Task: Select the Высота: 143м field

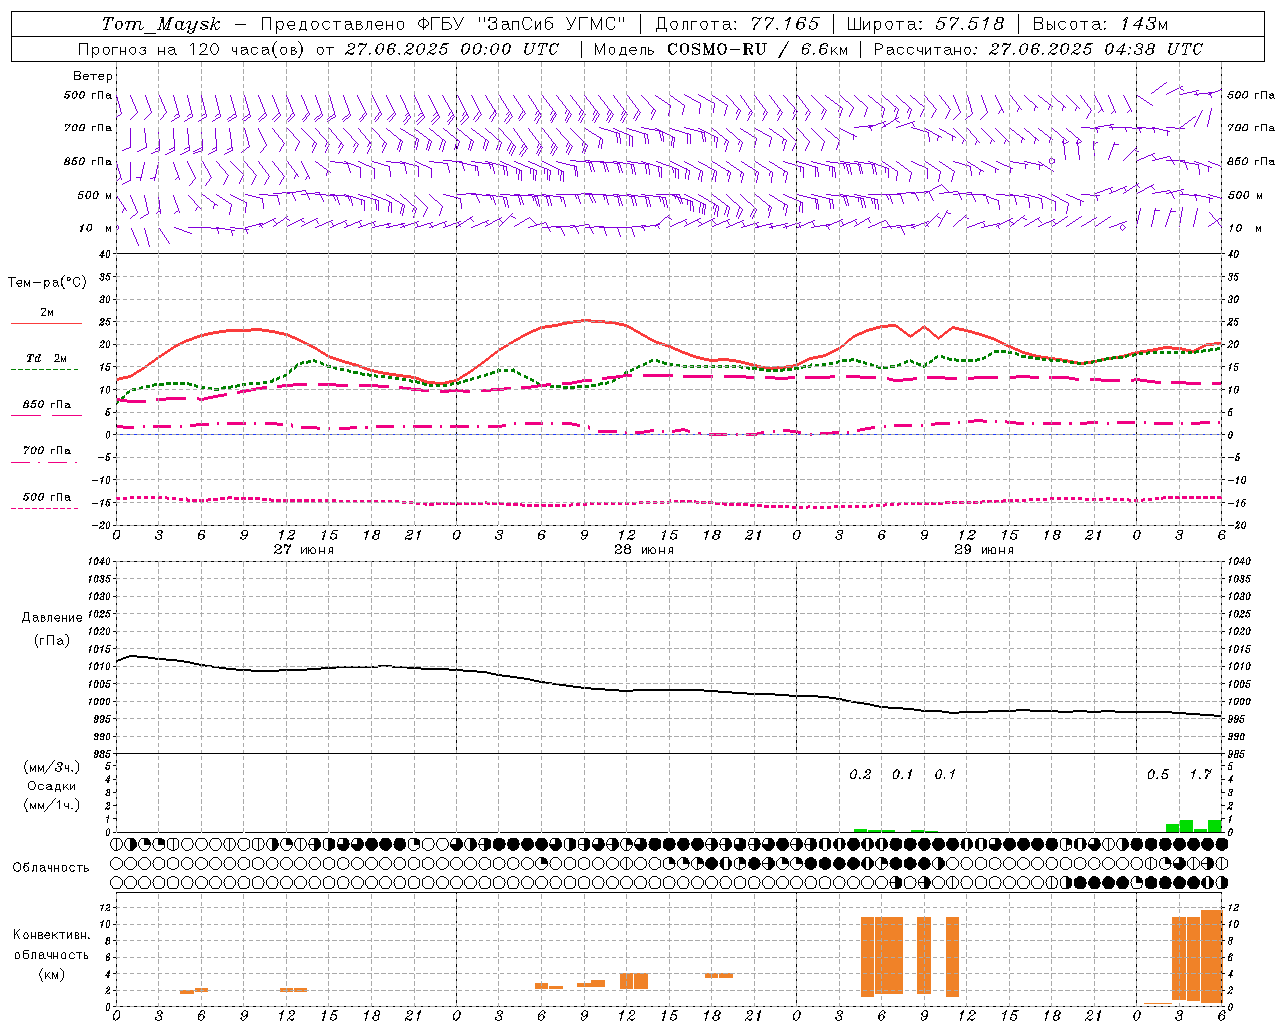Action: coord(1100,24)
